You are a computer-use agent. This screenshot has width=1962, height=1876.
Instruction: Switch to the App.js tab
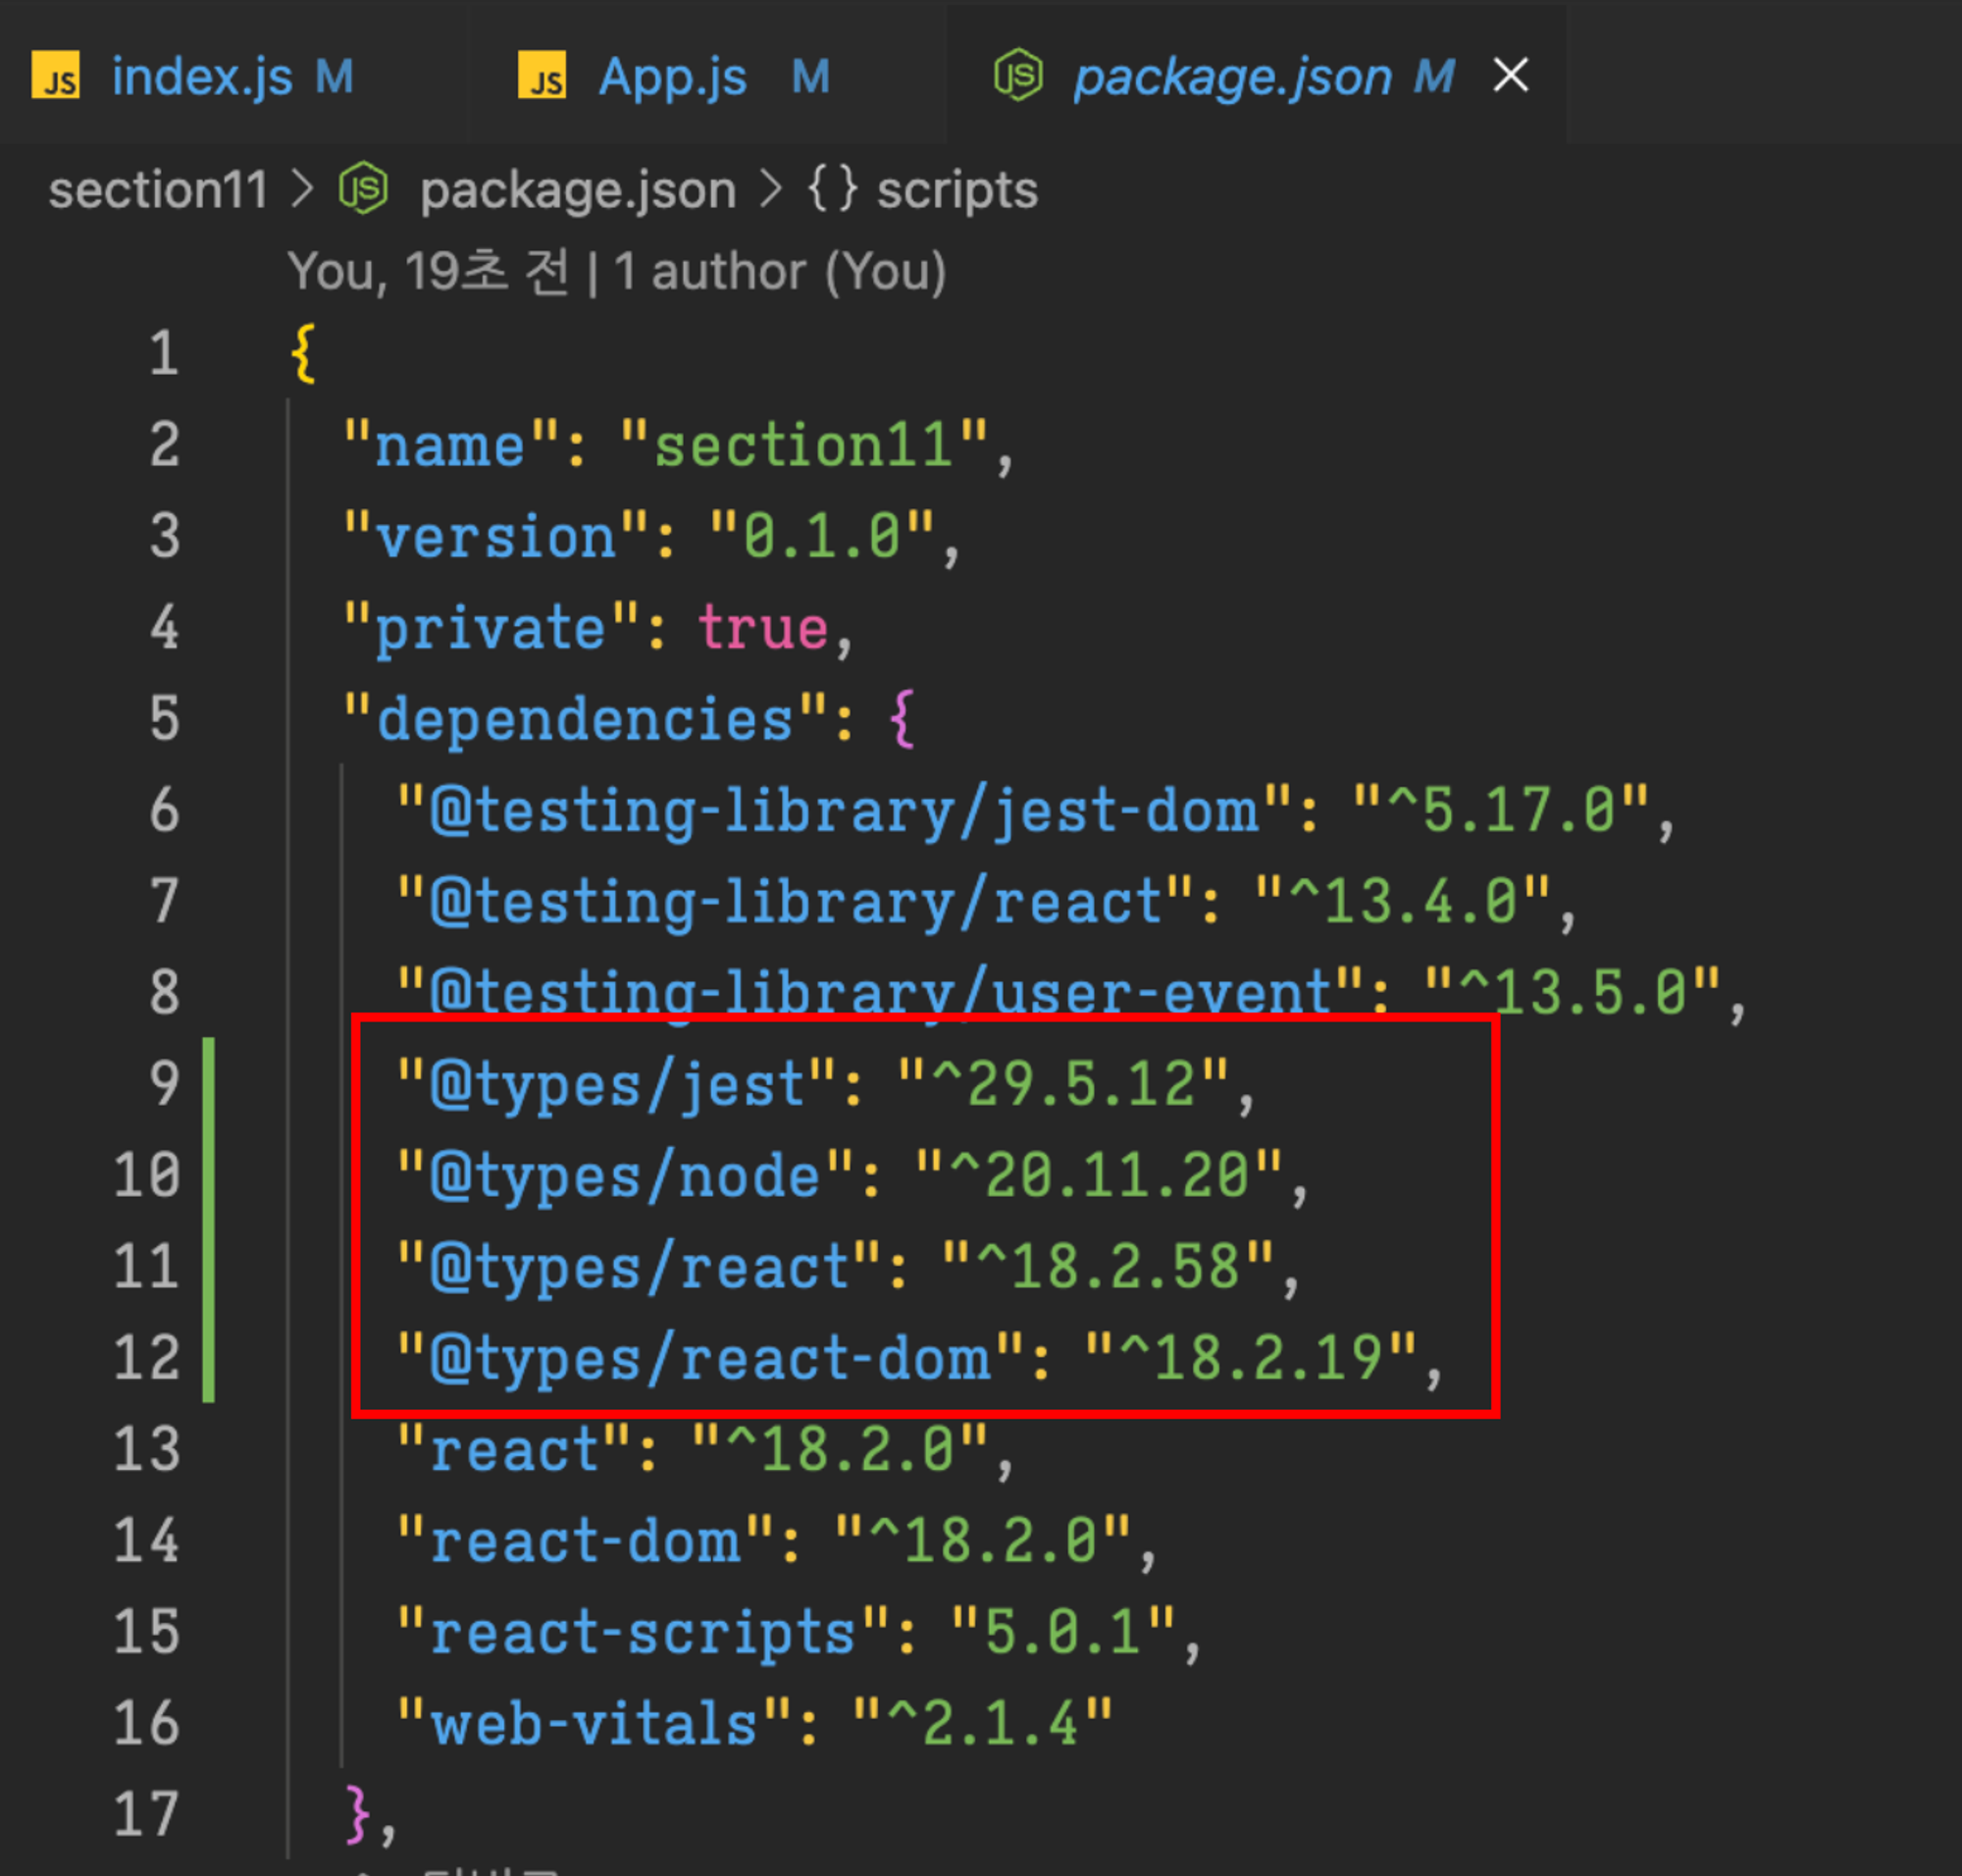click(672, 77)
